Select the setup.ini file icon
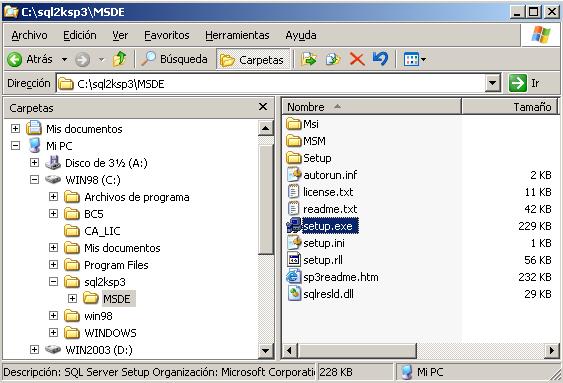Screen dimensions: 563x383 pyautogui.click(x=294, y=243)
